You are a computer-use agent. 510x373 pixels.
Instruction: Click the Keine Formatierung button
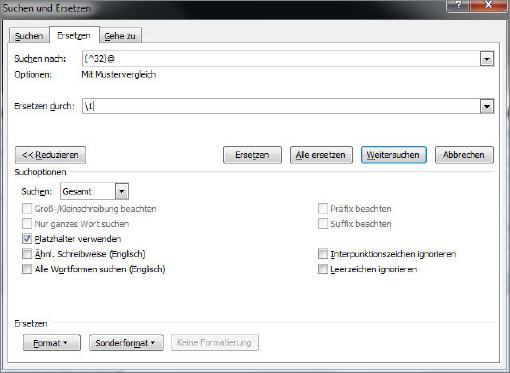215,343
